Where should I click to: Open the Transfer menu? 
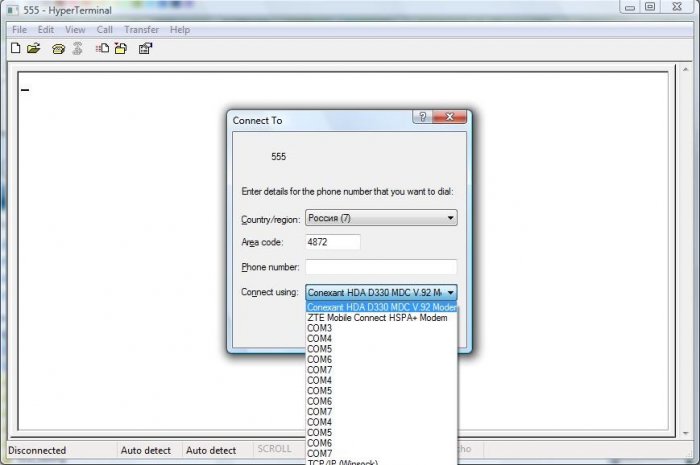pos(141,30)
